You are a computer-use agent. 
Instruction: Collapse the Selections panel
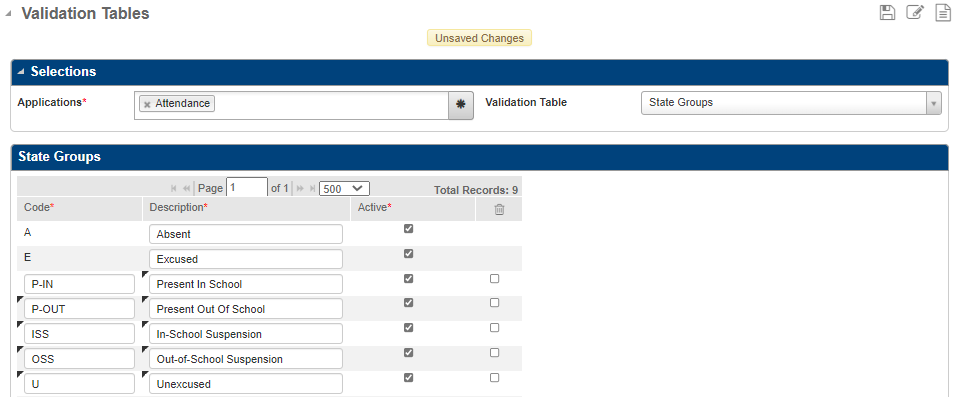(x=21, y=72)
